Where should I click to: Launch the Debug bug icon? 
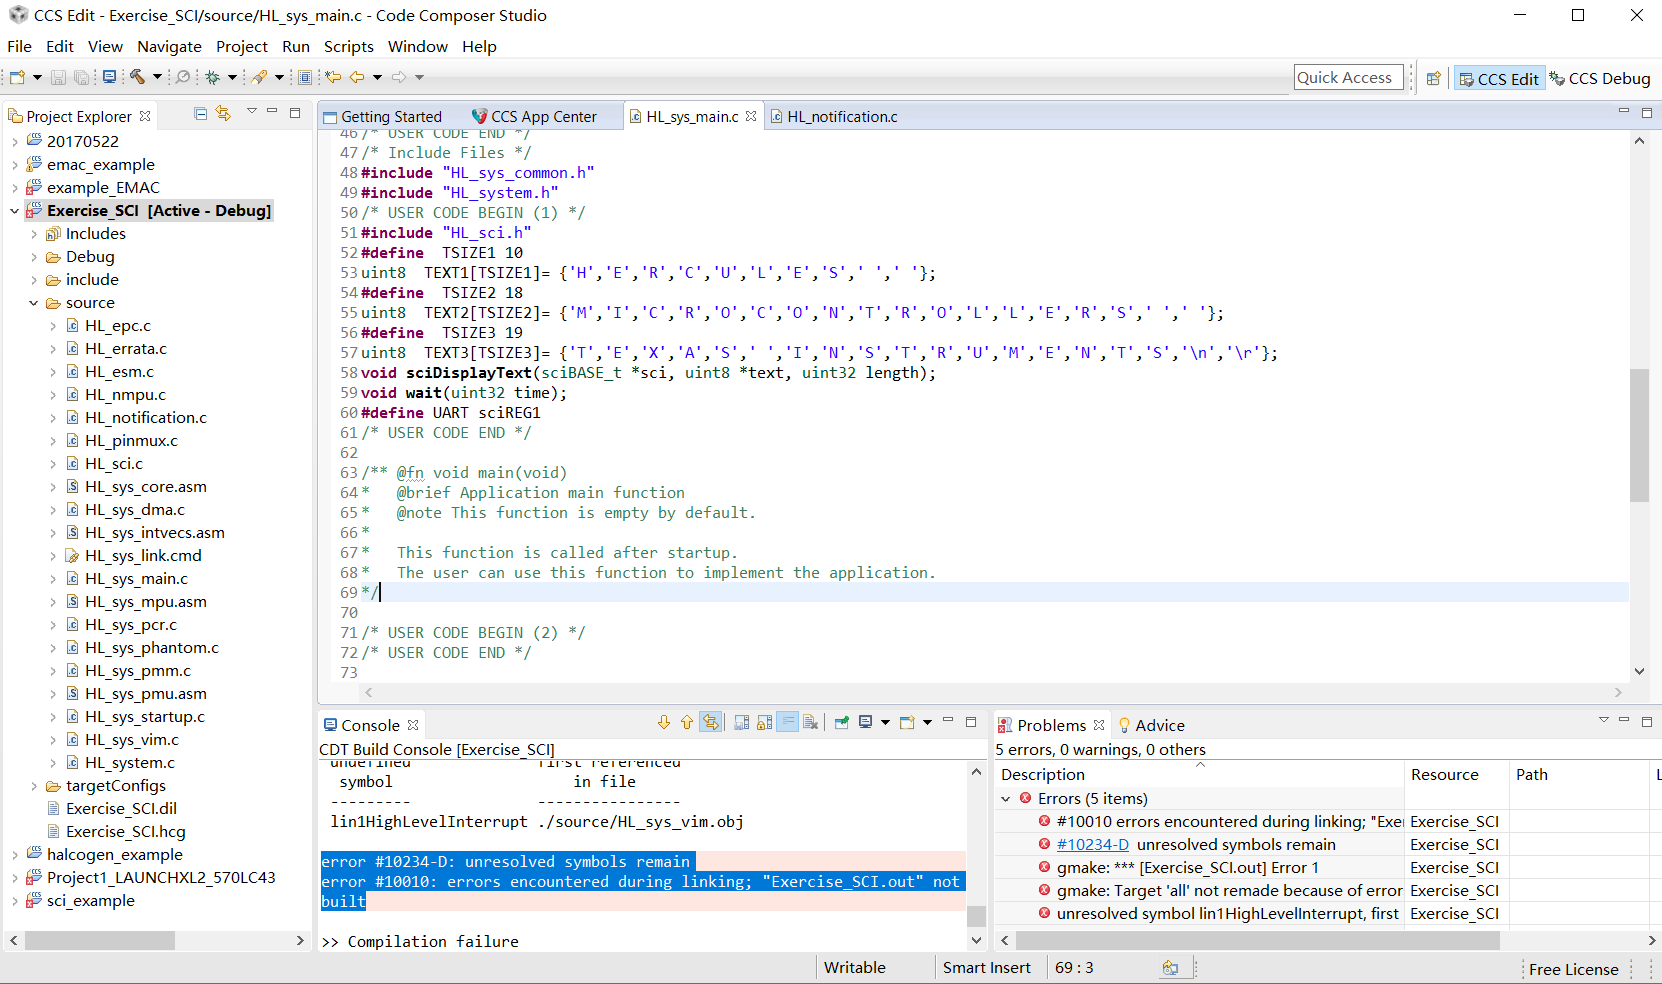coord(212,77)
